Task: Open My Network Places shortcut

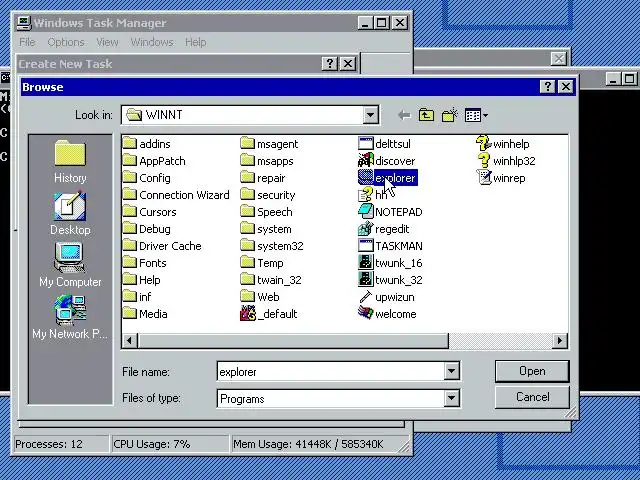Action: pos(70,317)
